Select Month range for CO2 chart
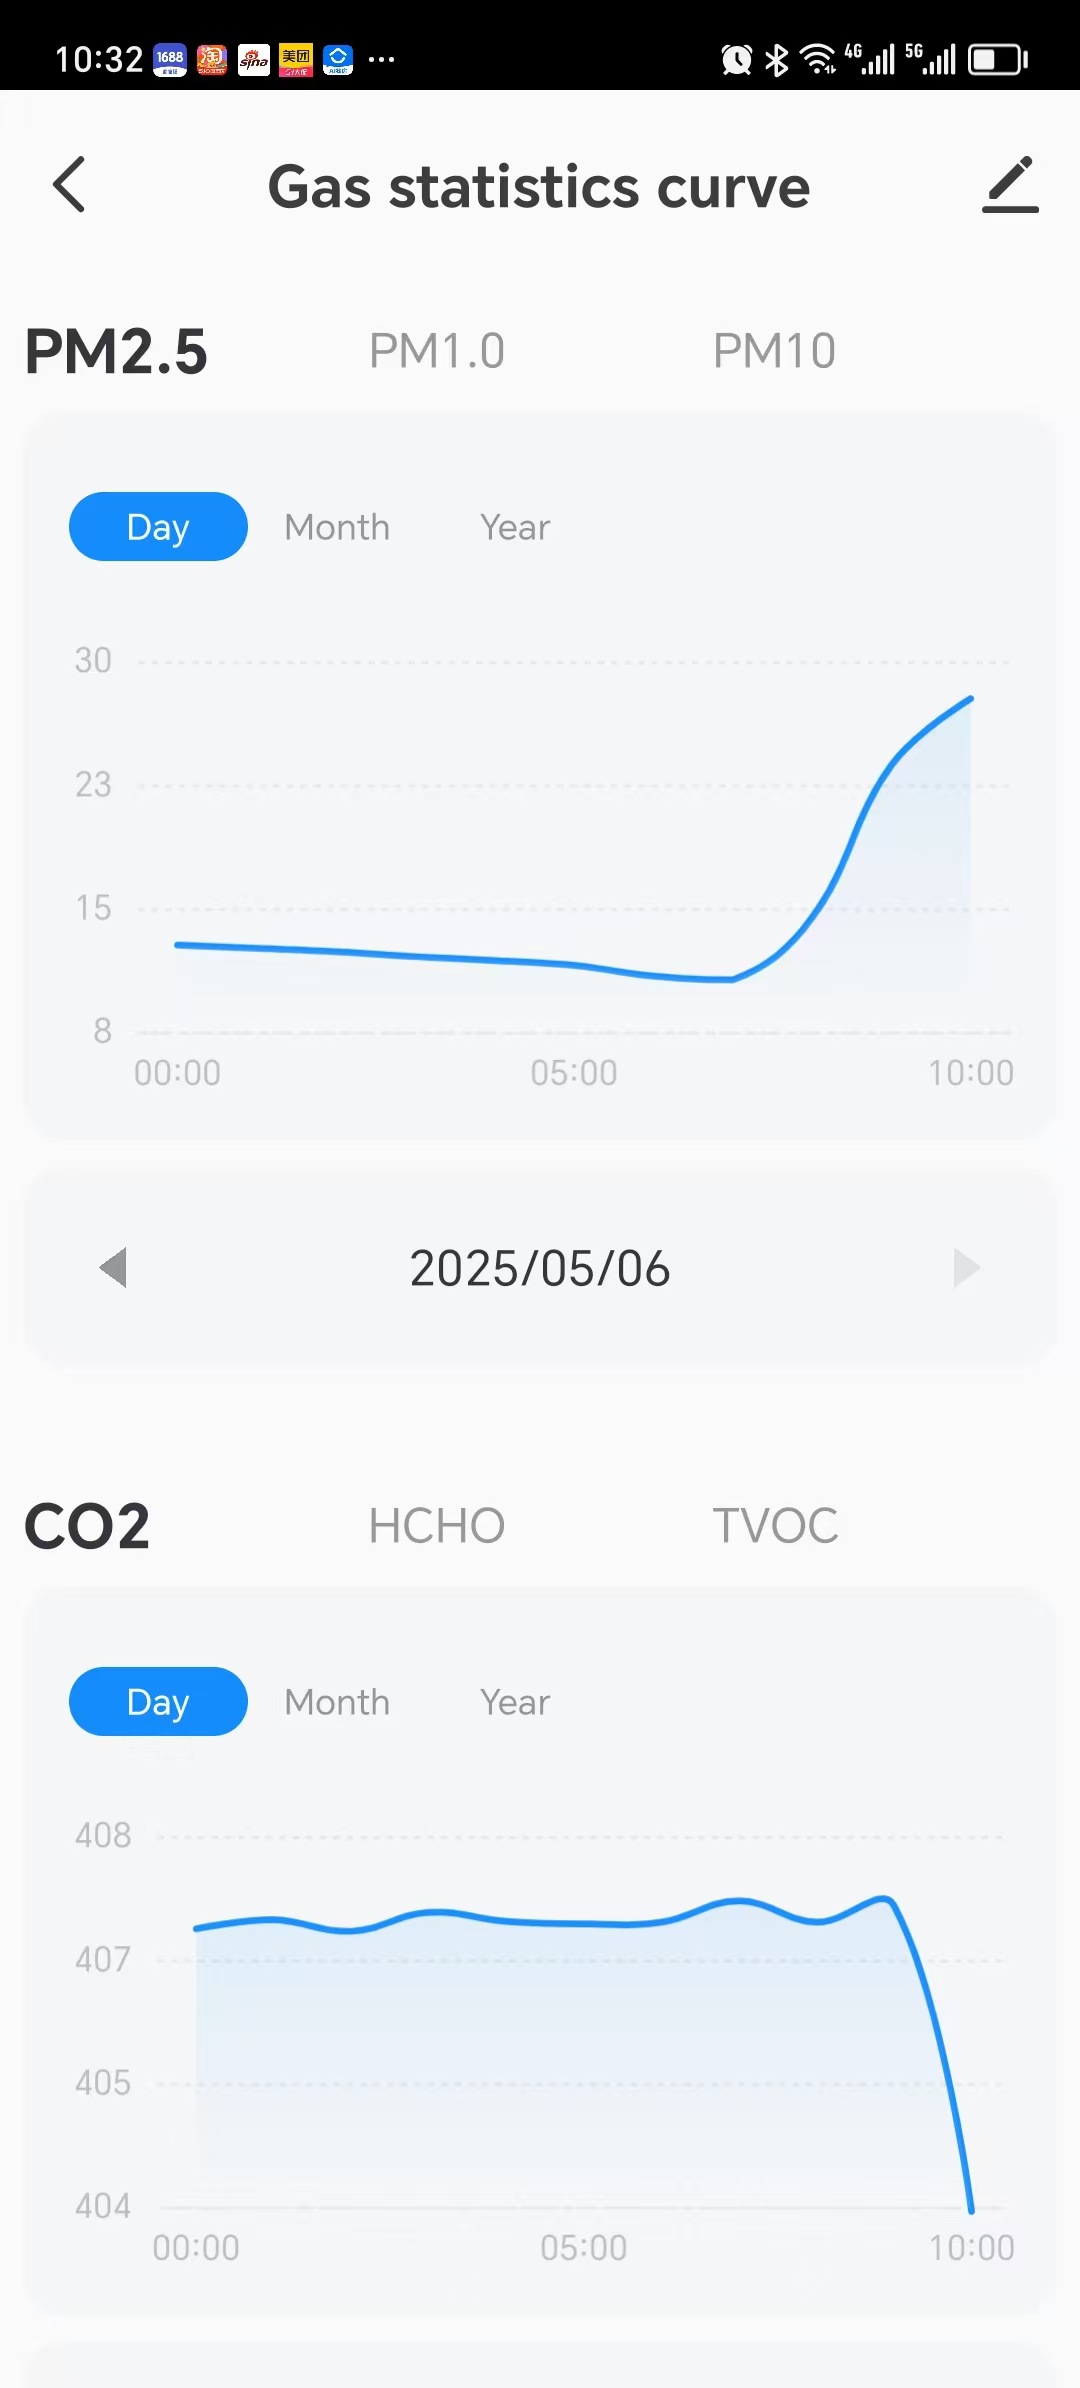 click(337, 1702)
